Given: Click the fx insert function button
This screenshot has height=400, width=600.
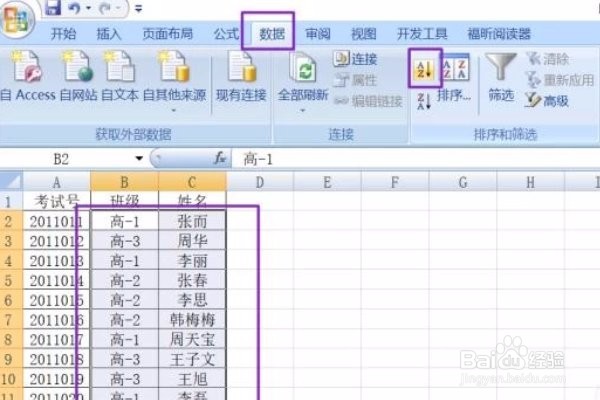Looking at the screenshot, I should coord(220,158).
